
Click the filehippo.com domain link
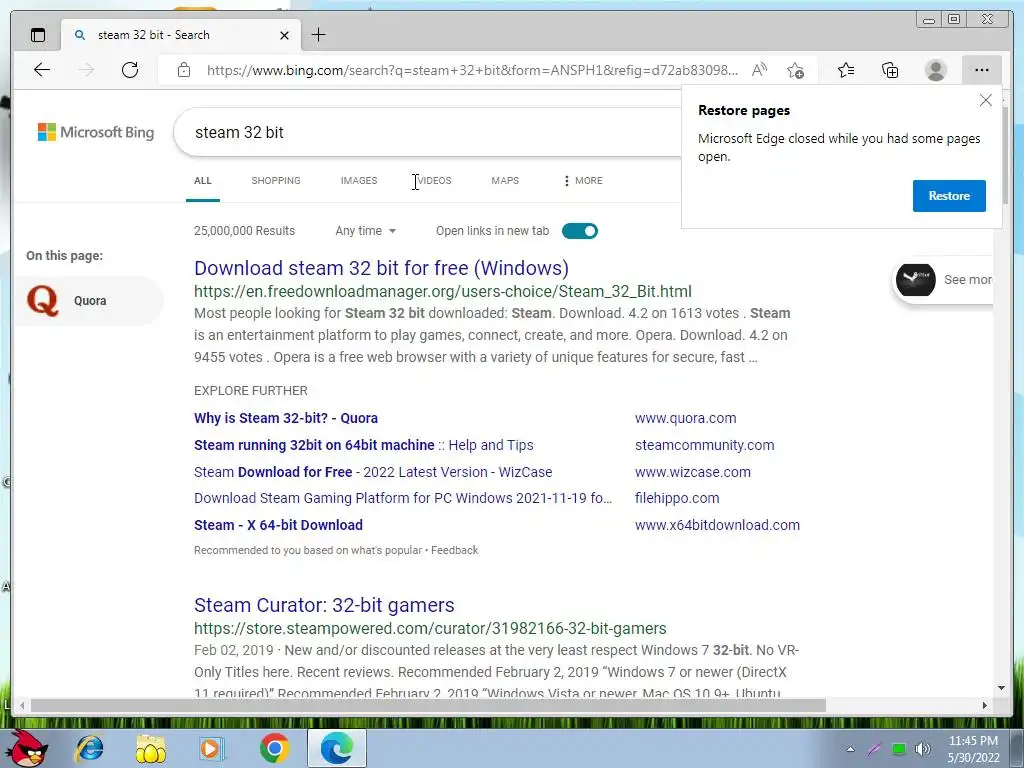(677, 498)
